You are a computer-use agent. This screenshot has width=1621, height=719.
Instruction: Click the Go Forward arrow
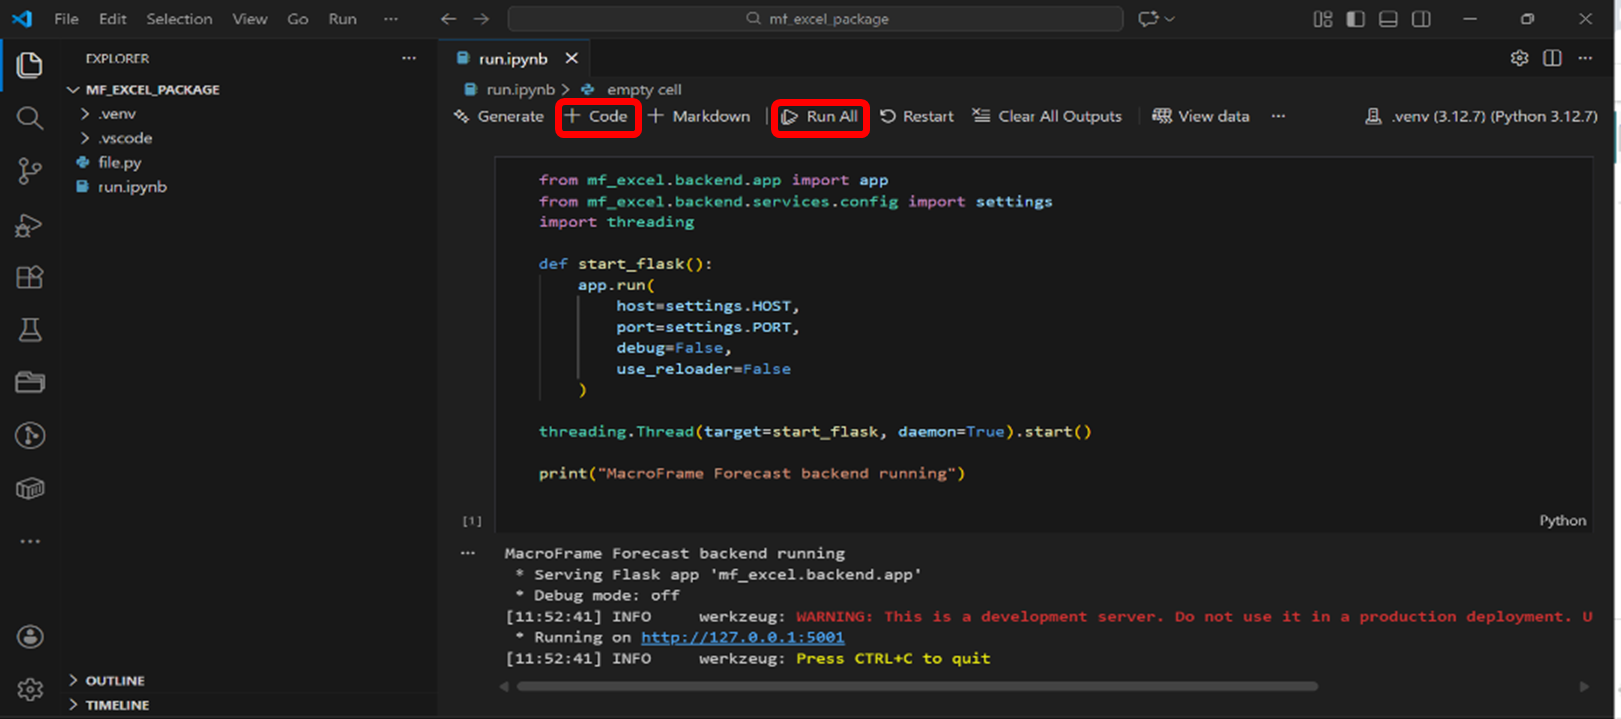tap(482, 19)
